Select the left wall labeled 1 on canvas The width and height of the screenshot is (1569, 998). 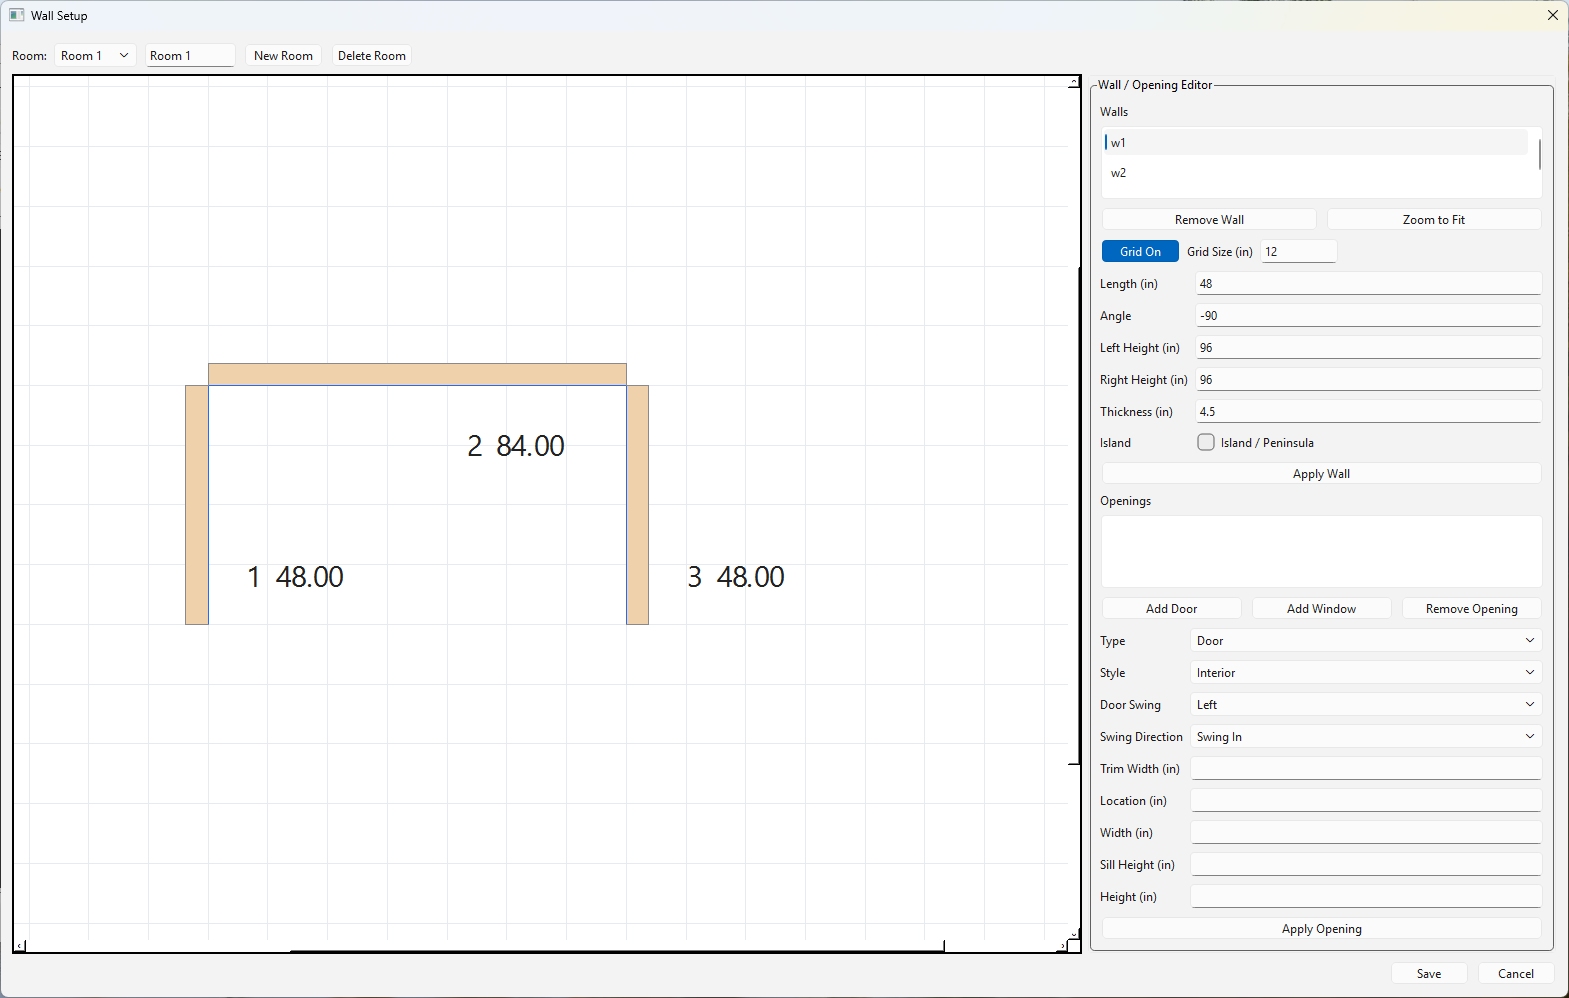tap(197, 505)
